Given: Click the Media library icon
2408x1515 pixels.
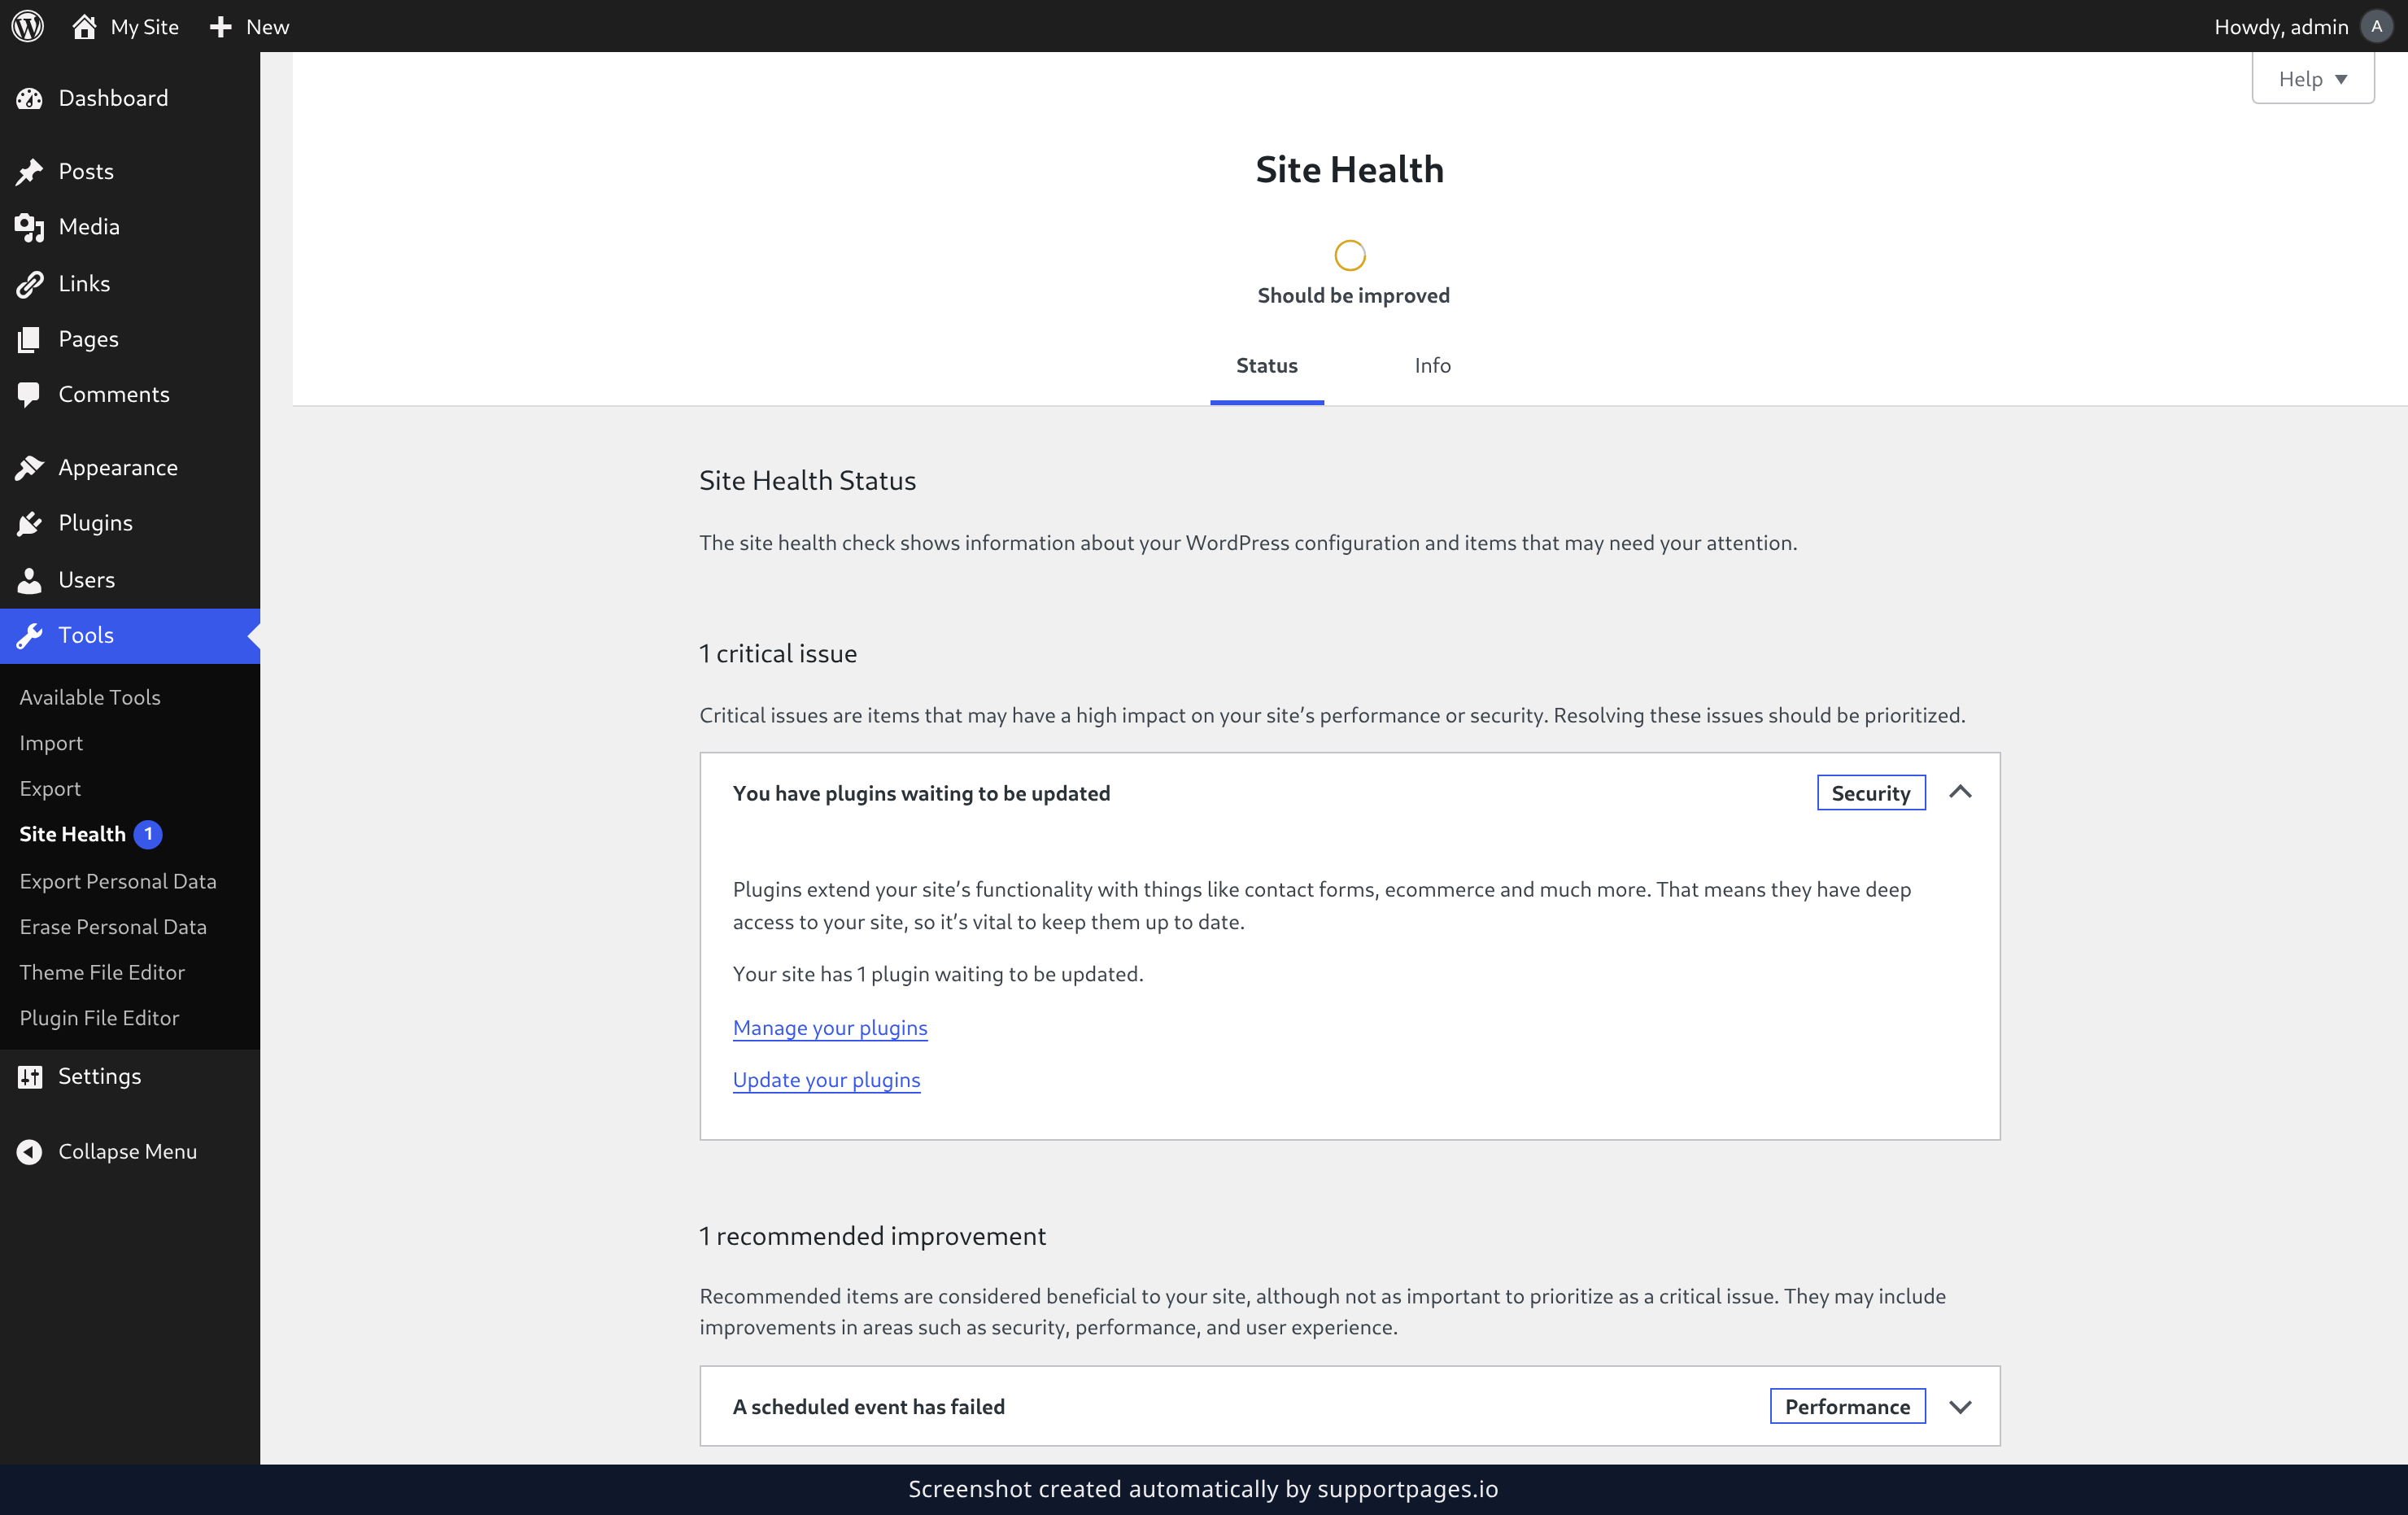Looking at the screenshot, I should pos(30,227).
